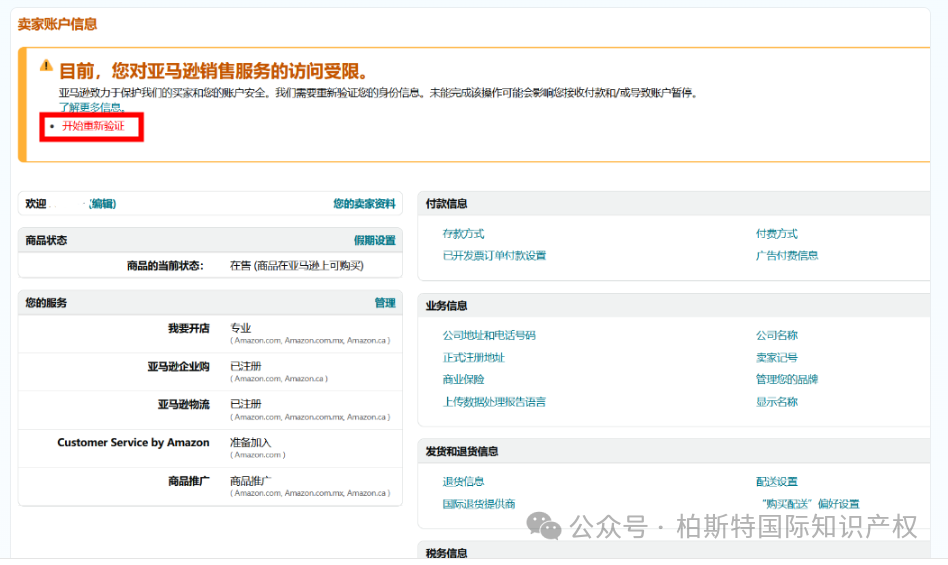Viewport: 948px width, 565px height.
Task: Click 商品推广 service row label
Action: [x=189, y=481]
